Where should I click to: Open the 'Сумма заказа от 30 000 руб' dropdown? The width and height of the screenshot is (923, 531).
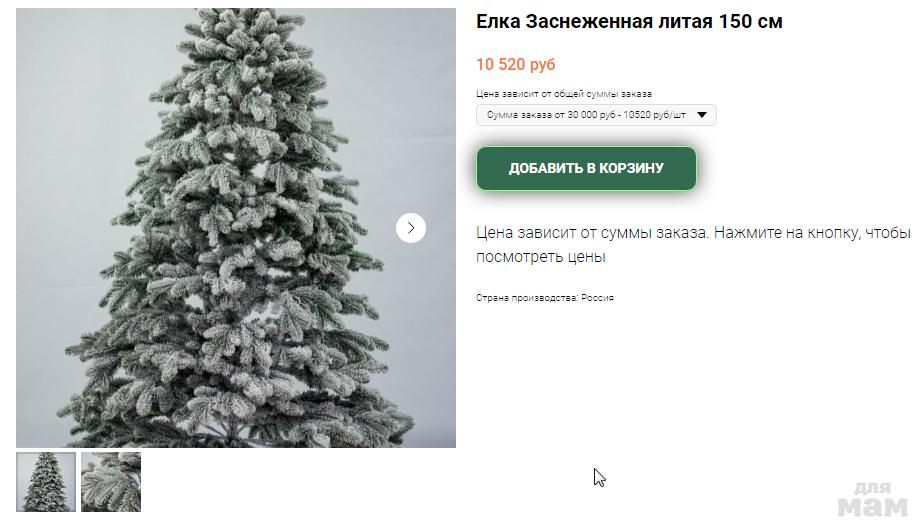click(596, 115)
